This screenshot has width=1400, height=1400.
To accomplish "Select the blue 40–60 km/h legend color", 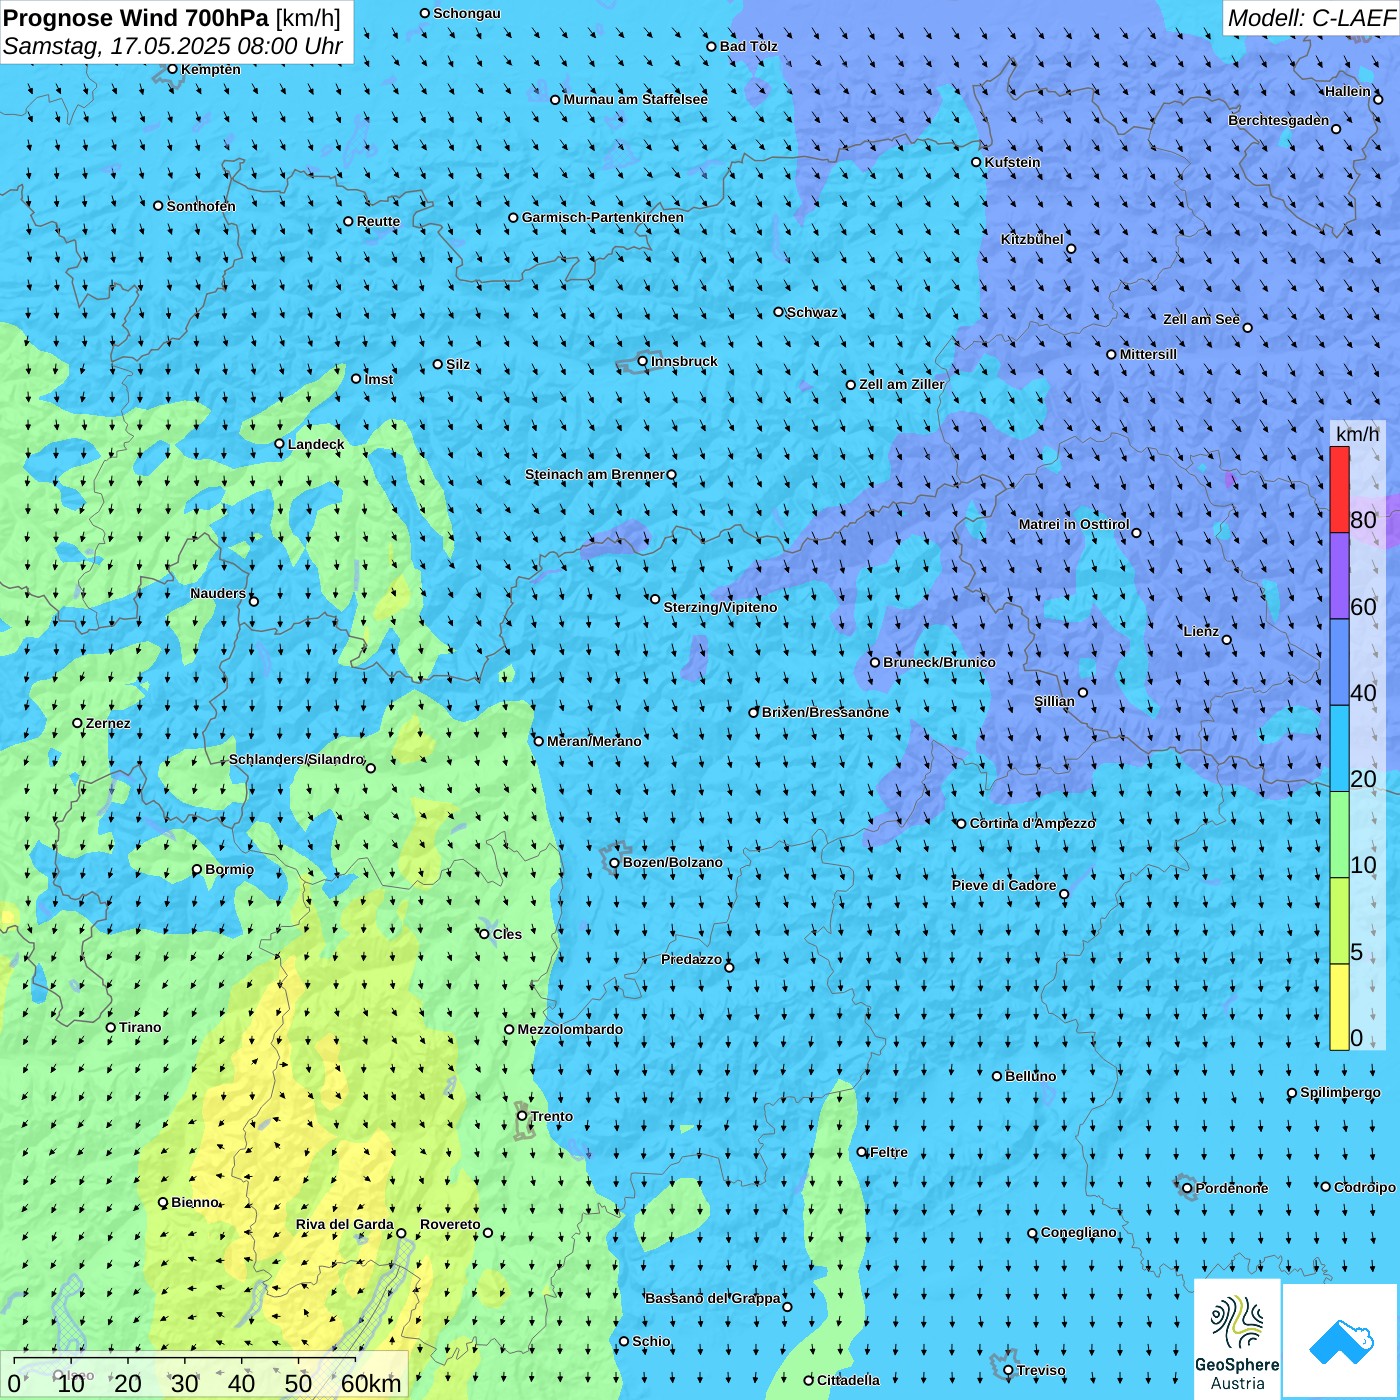I will (1339, 662).
